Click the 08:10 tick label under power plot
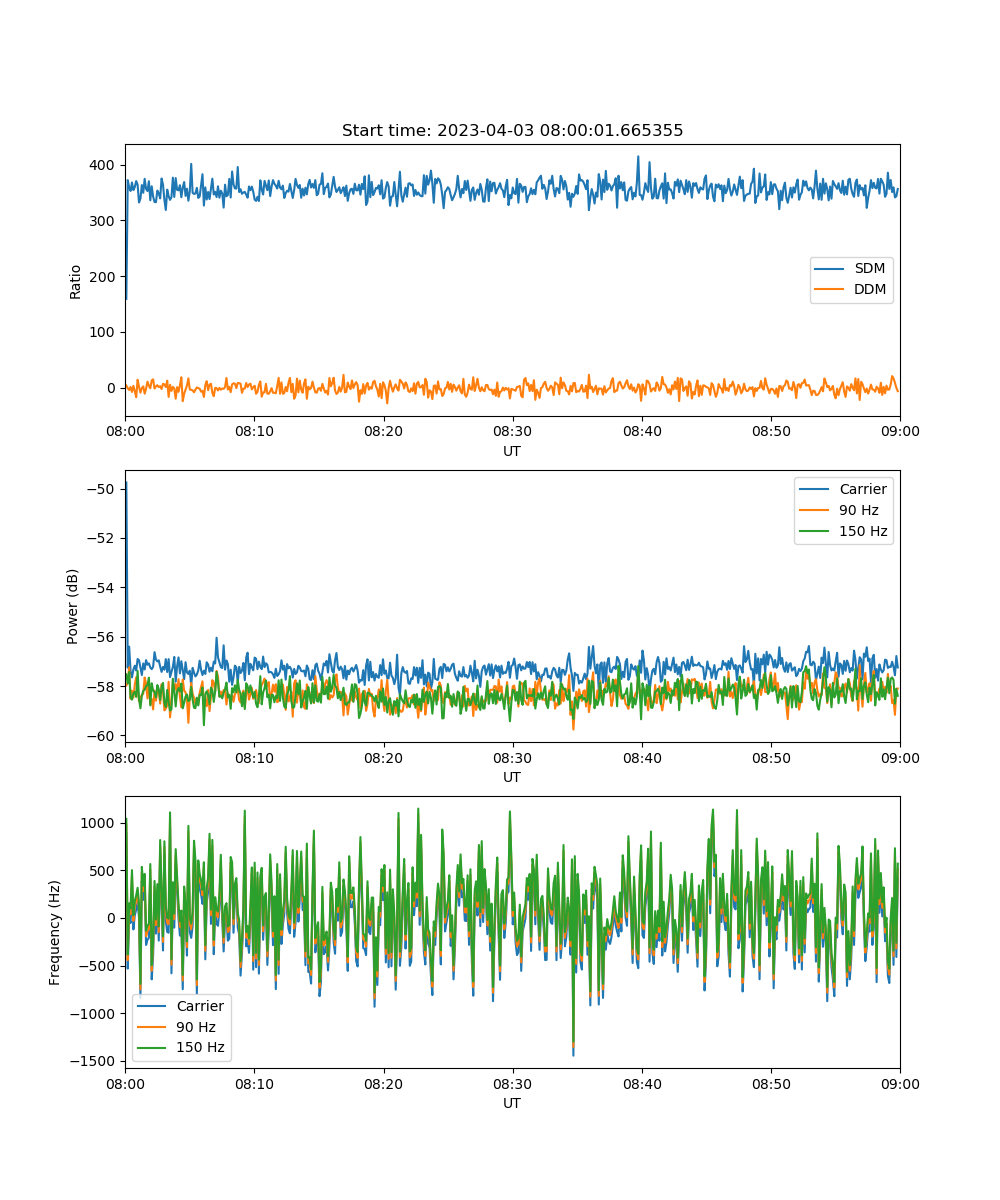The width and height of the screenshot is (1000, 1200). coord(254,757)
